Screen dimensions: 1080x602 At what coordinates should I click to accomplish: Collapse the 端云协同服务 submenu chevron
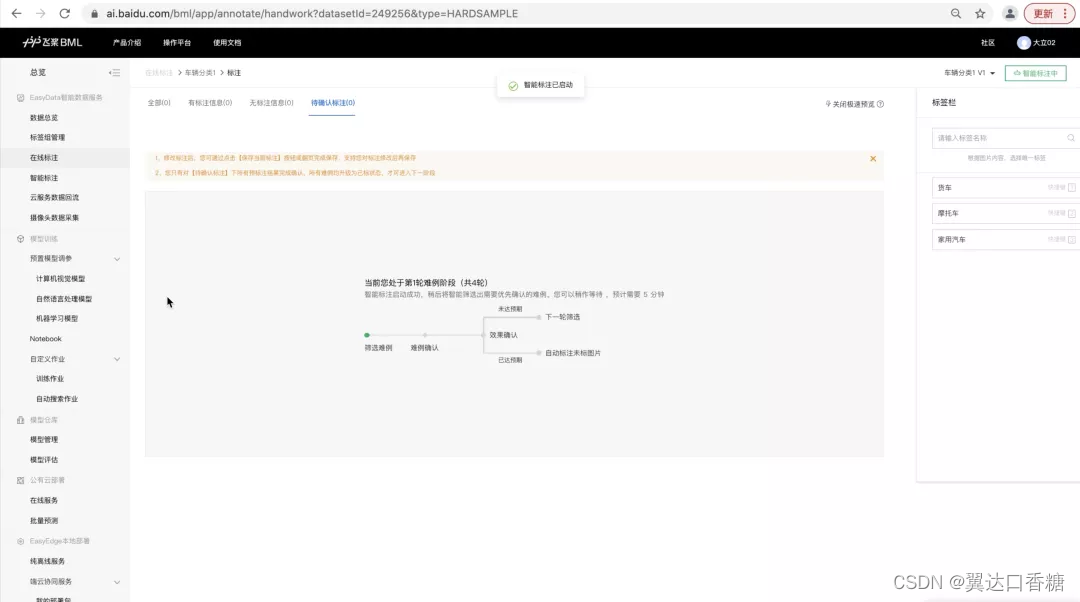point(117,582)
